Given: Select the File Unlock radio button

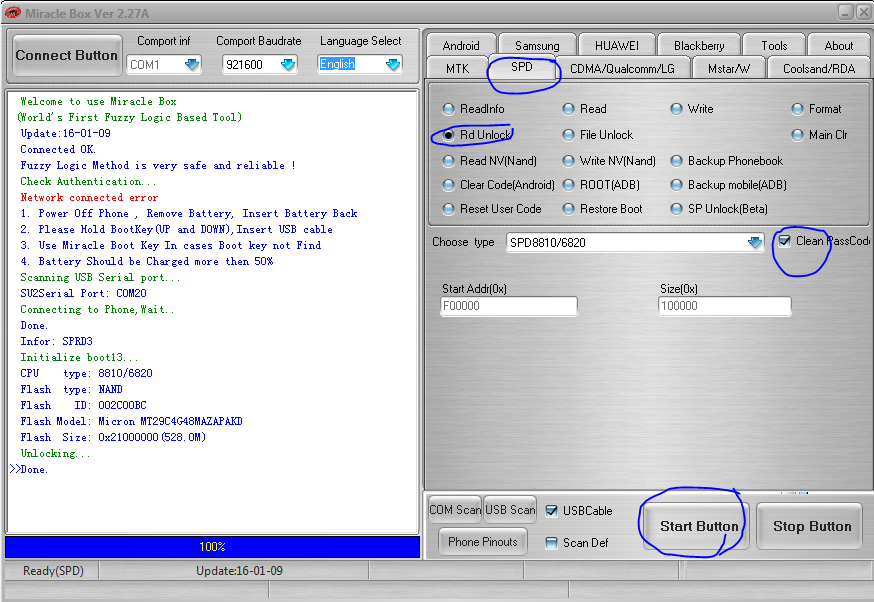Looking at the screenshot, I should tap(568, 135).
